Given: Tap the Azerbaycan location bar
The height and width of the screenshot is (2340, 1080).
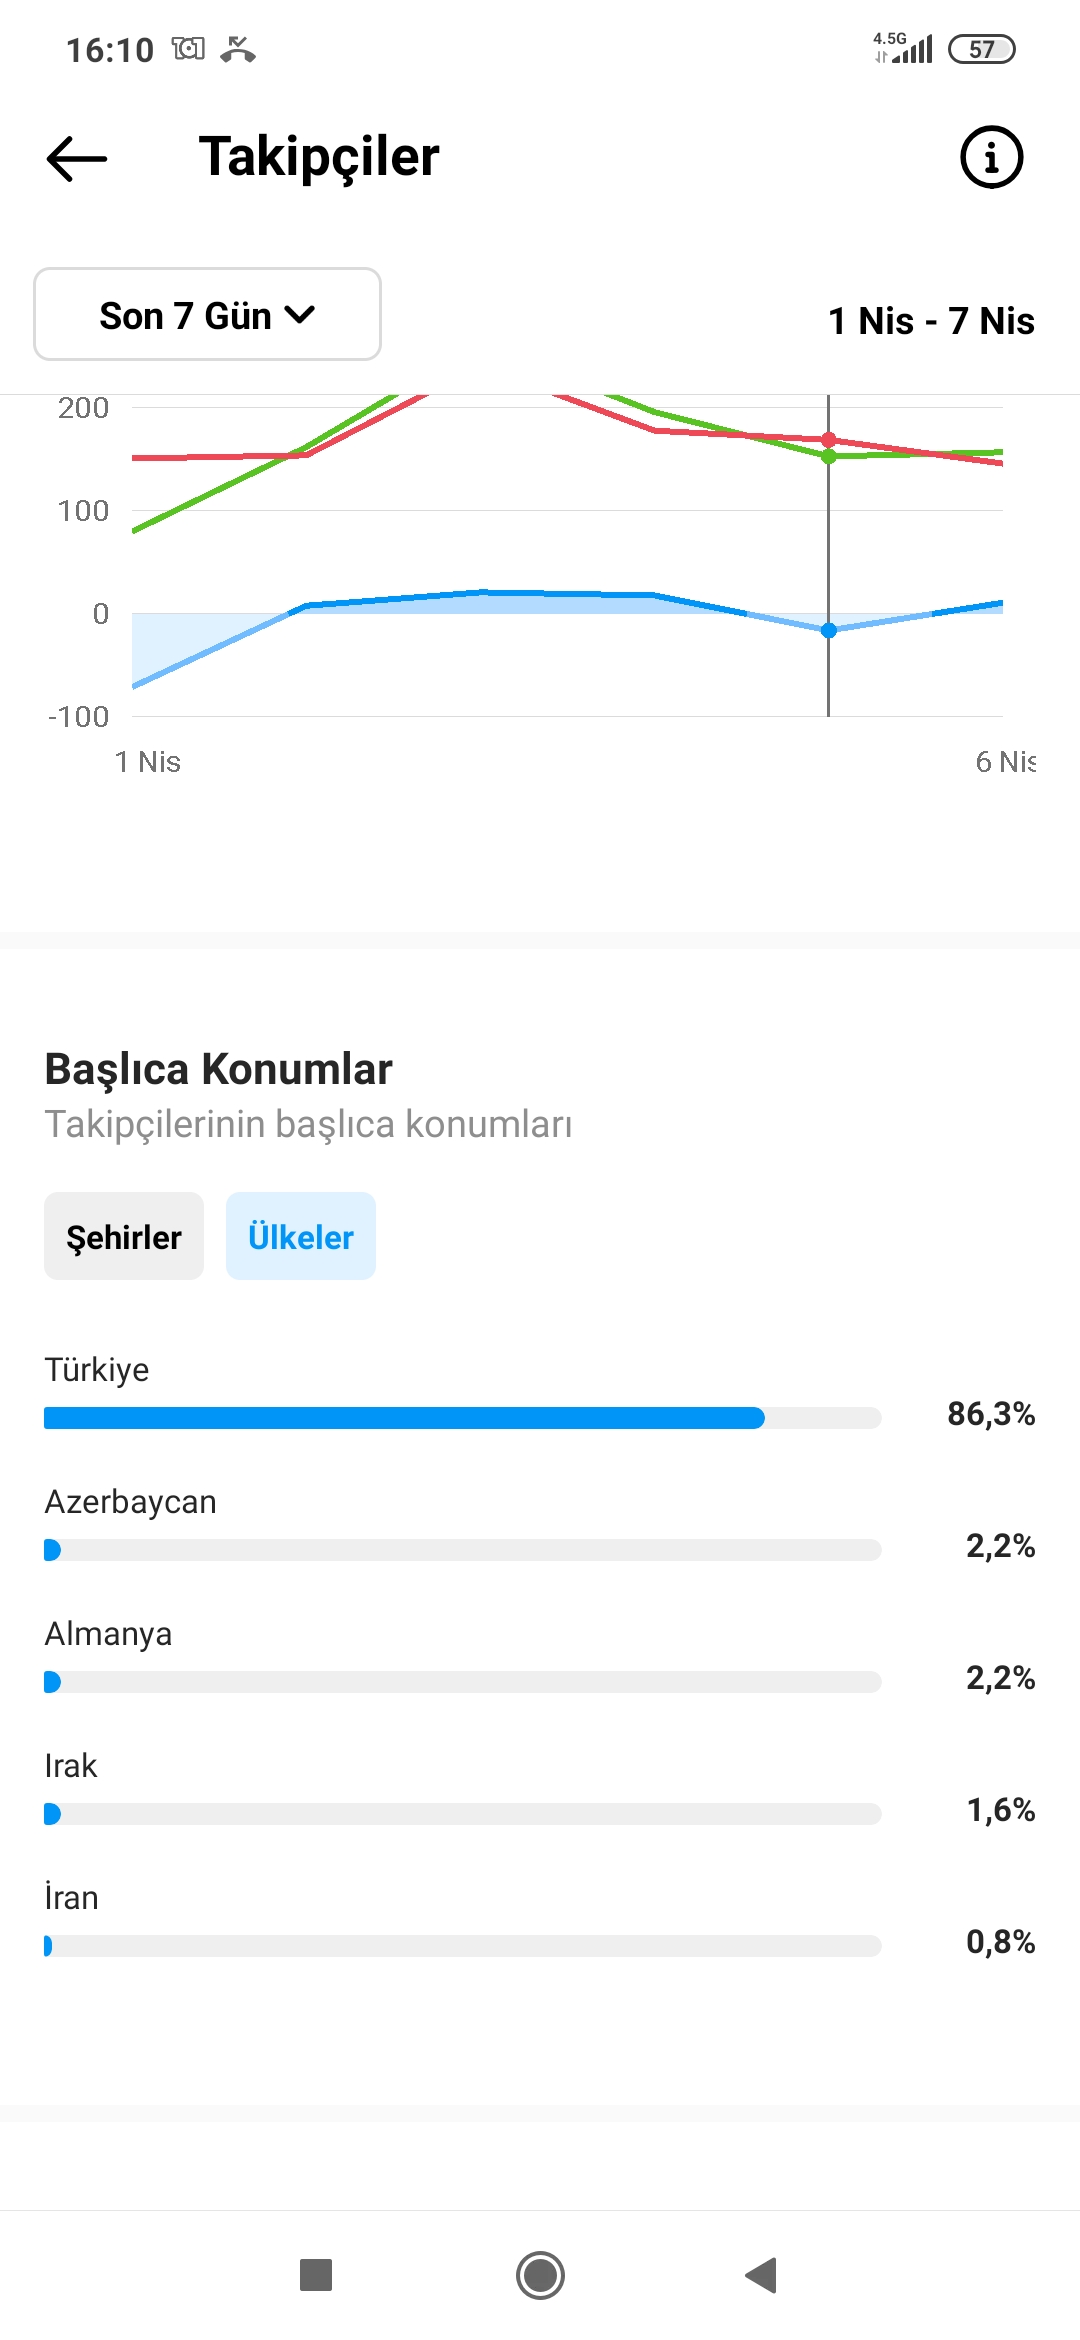Looking at the screenshot, I should tap(463, 1550).
